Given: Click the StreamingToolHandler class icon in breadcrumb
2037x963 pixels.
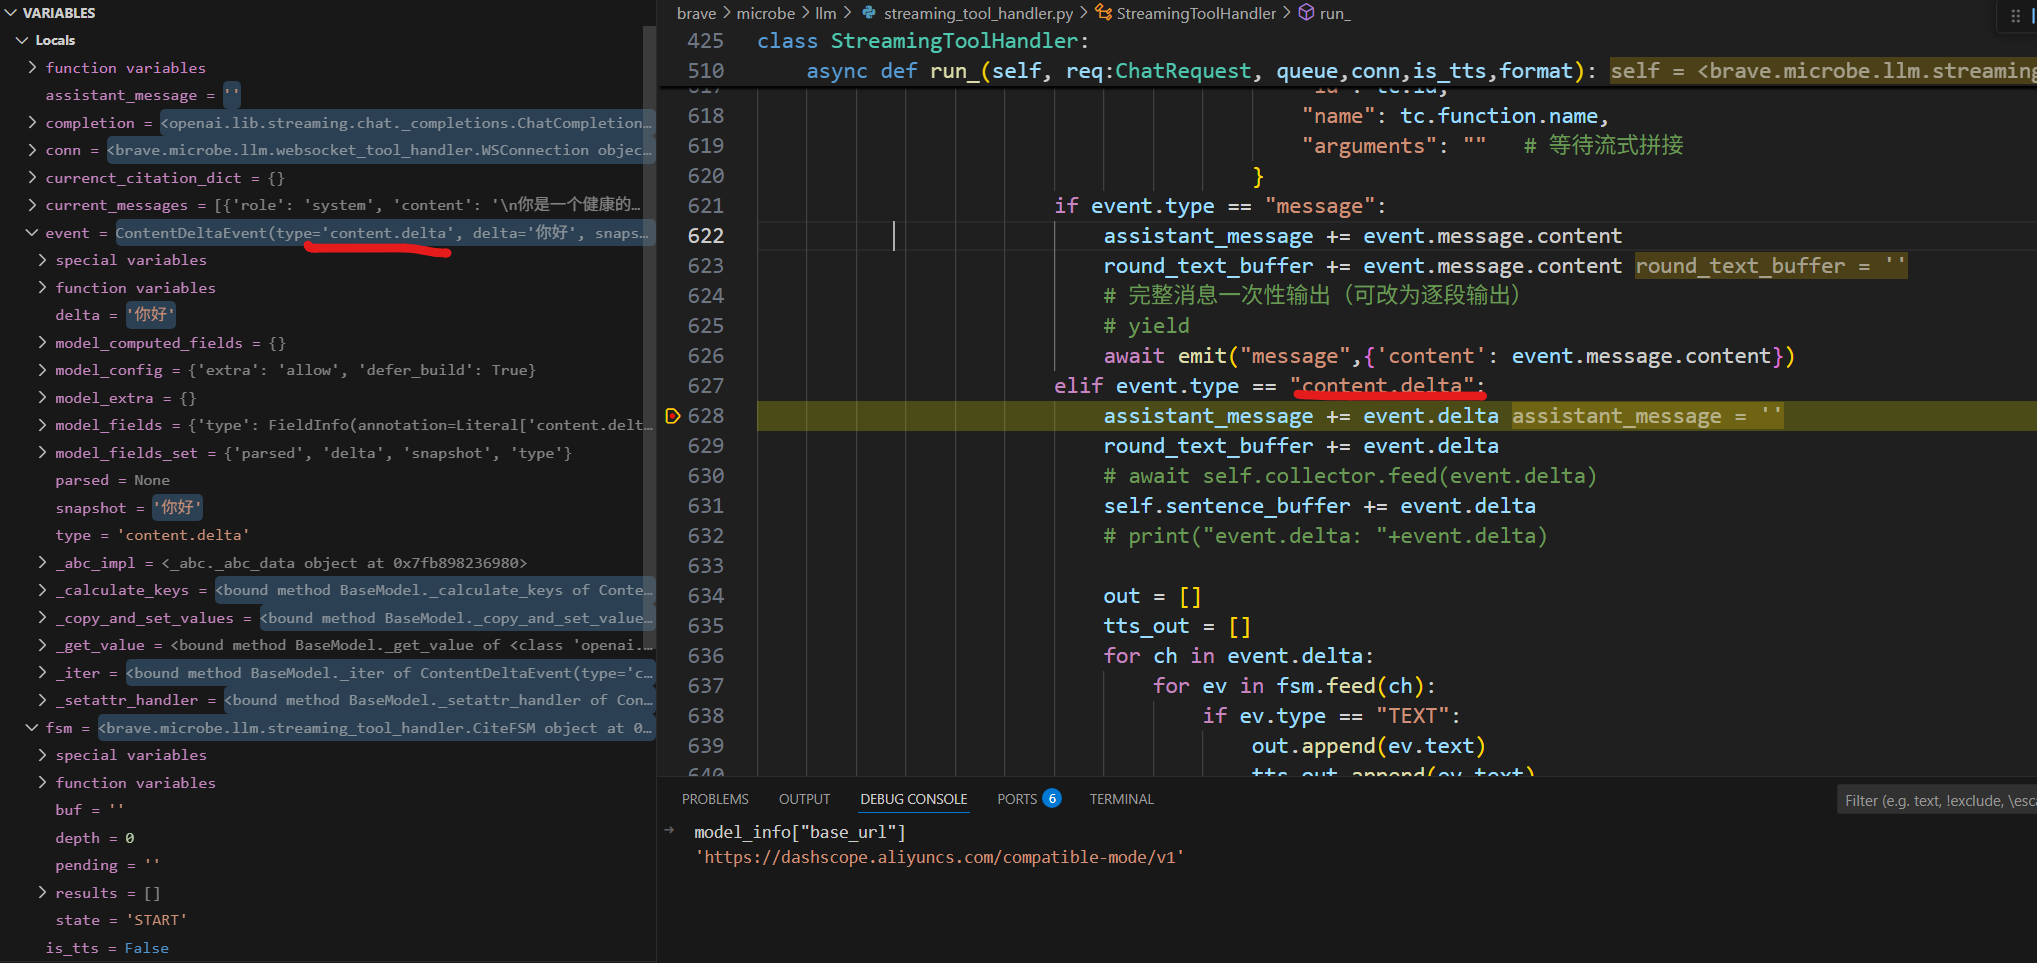Looking at the screenshot, I should click(x=1103, y=13).
